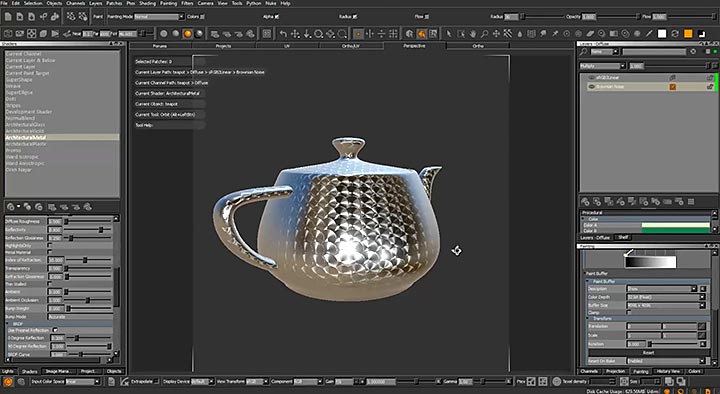Click the Color B green swatch
Image resolution: width=720 pixels, height=394 pixels.
click(x=675, y=230)
